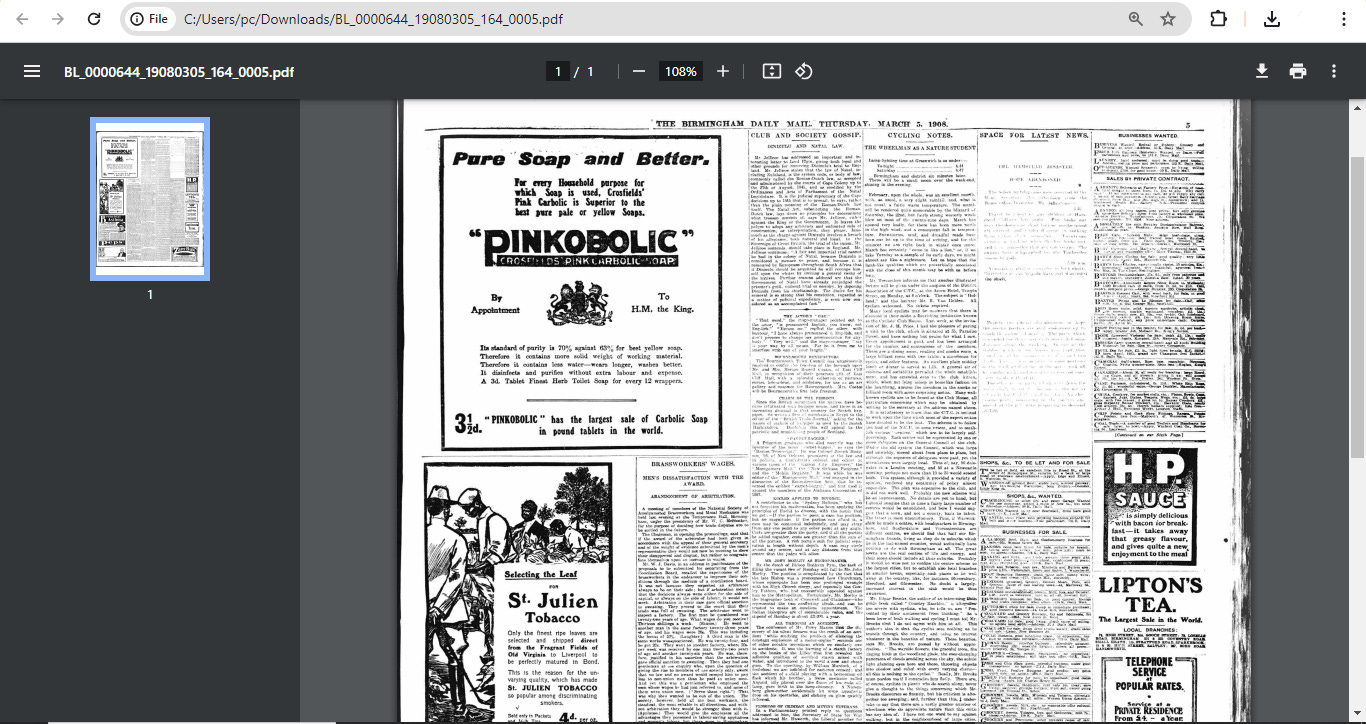Reload the current PDF page
Image resolution: width=1366 pixels, height=724 pixels.
[x=94, y=19]
